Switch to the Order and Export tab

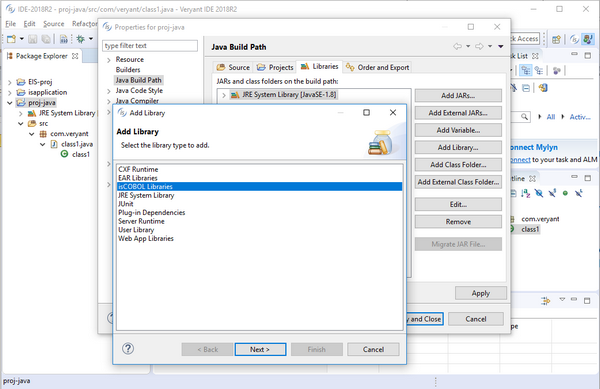click(377, 67)
